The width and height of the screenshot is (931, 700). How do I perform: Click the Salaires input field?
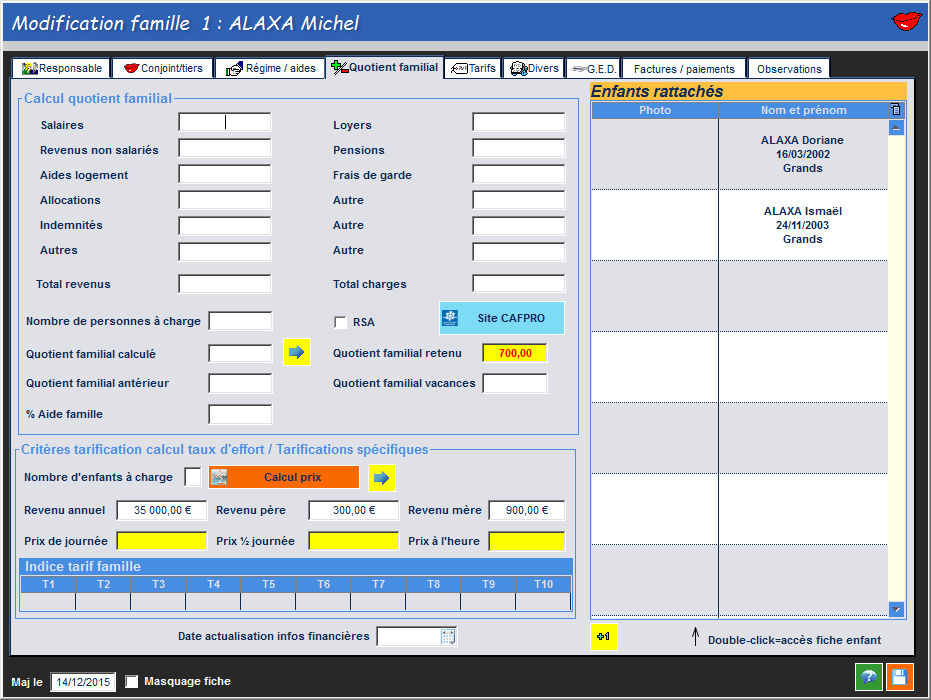[224, 123]
